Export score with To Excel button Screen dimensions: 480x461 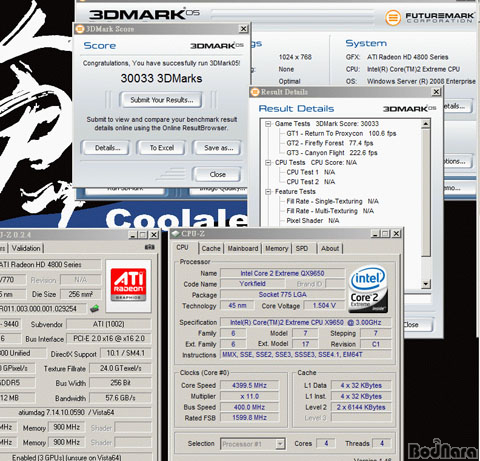(162, 148)
